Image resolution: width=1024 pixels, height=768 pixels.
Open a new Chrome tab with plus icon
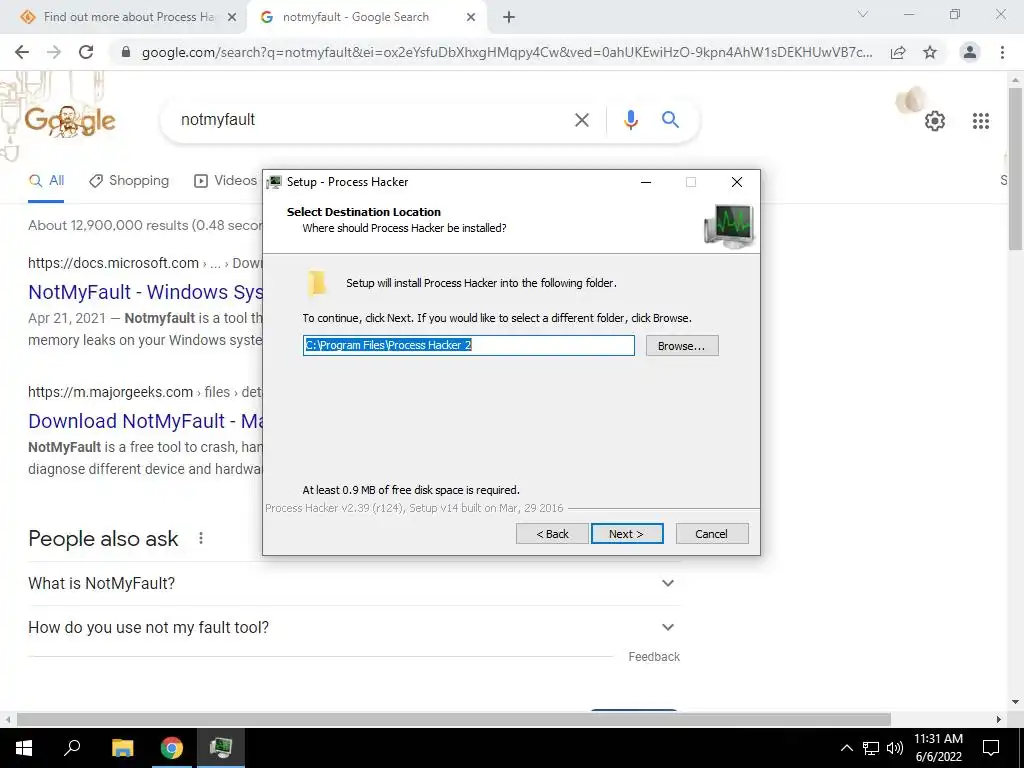pos(509,17)
